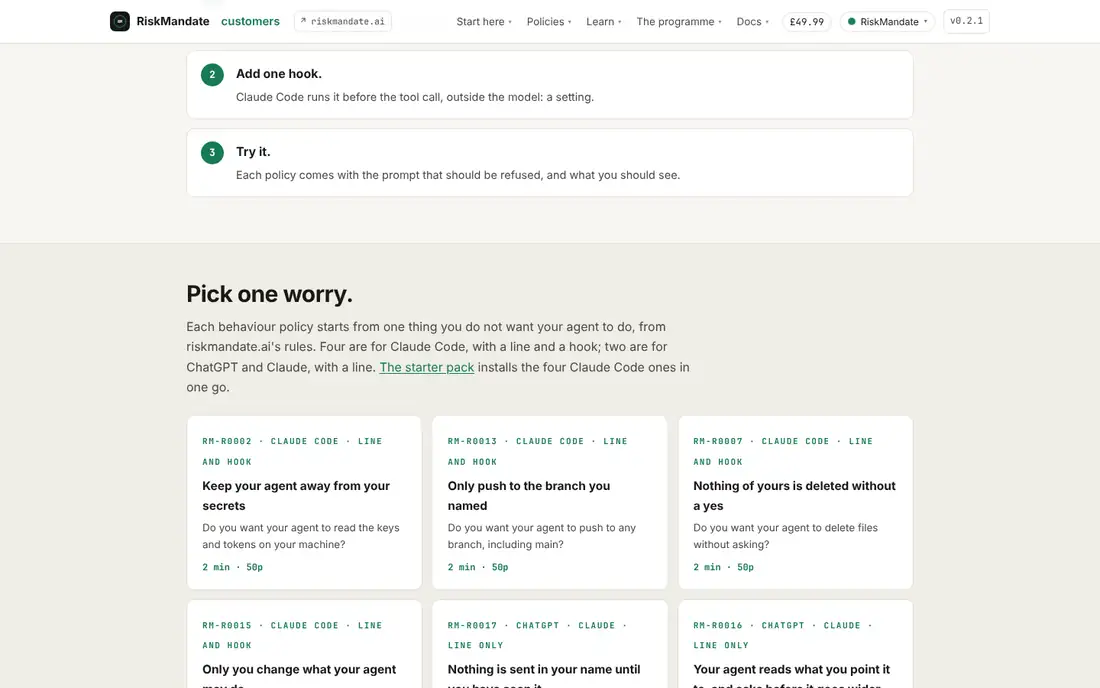
Task: Click the RiskMandate brand name in header
Action: (x=173, y=21)
